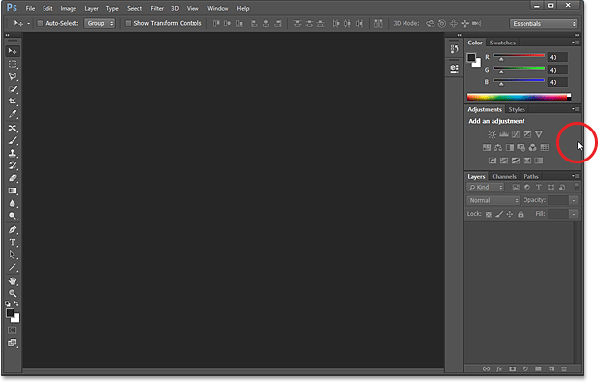Select the Spot Healing Brush tool
This screenshot has width=600, height=382.
12,128
